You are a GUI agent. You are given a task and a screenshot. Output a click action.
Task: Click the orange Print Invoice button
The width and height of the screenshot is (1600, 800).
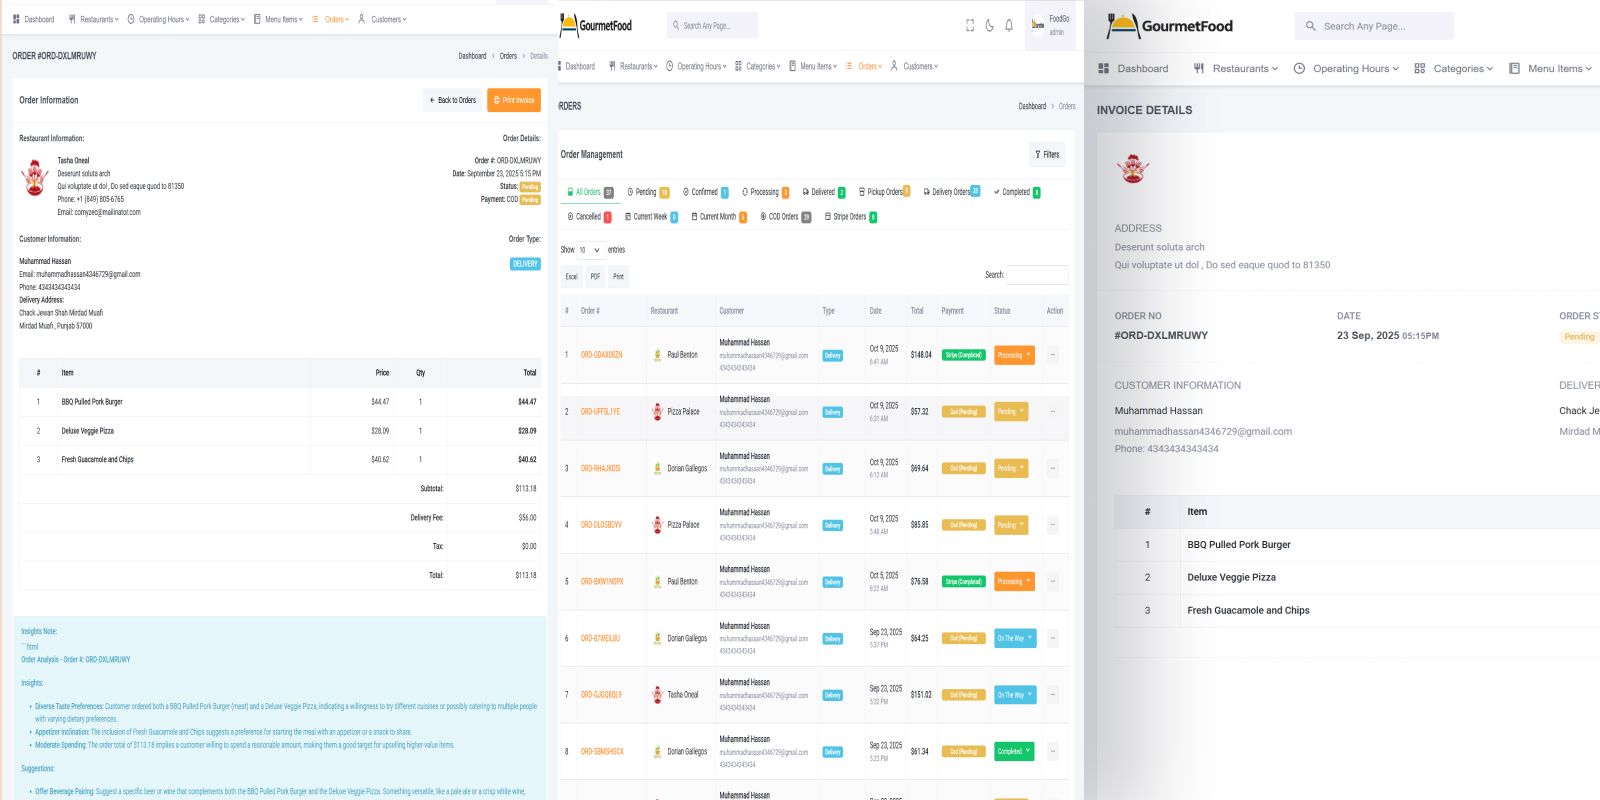click(514, 100)
